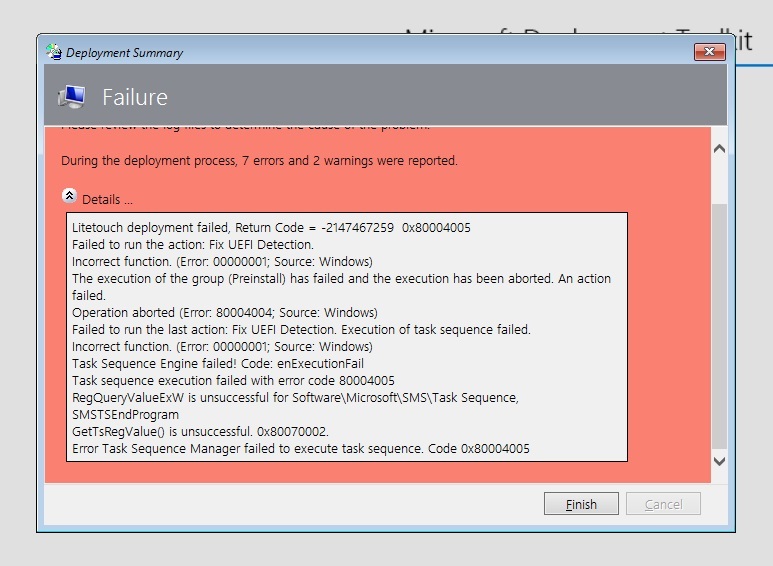Close the Deployment Summary dialog
The image size is (773, 566).
(709, 51)
